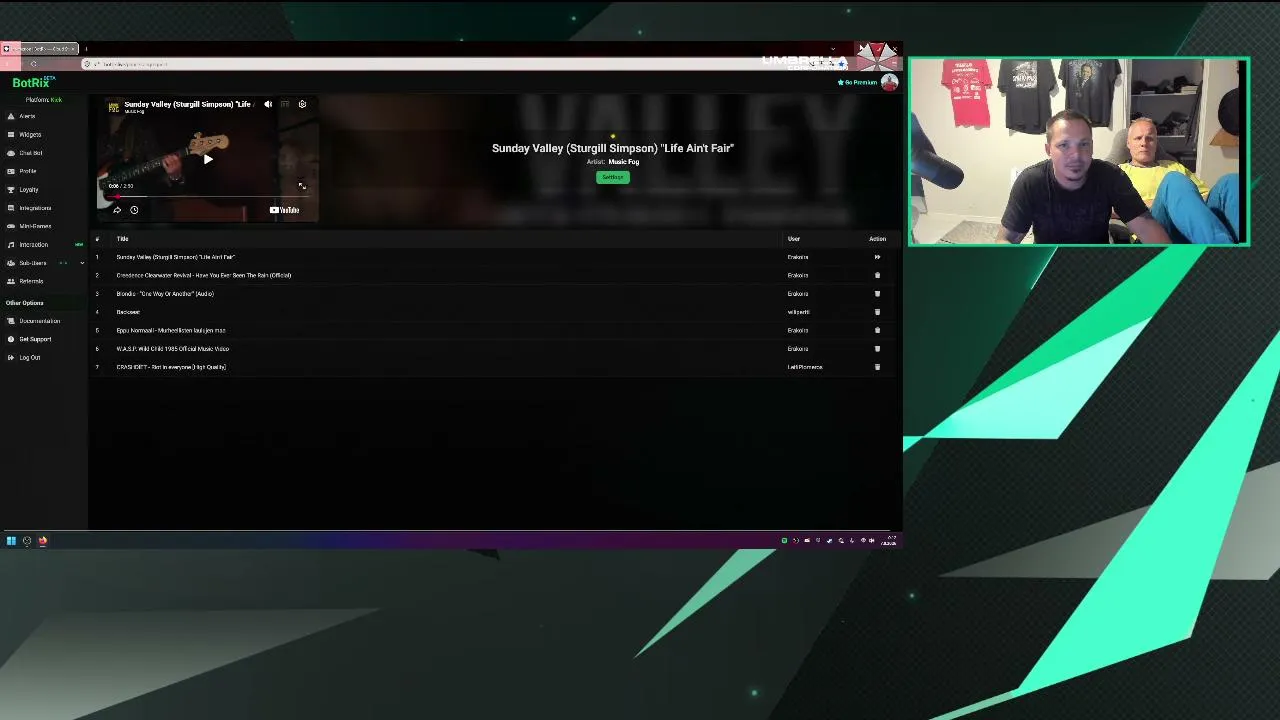Open the user avatar menu

click(x=889, y=83)
